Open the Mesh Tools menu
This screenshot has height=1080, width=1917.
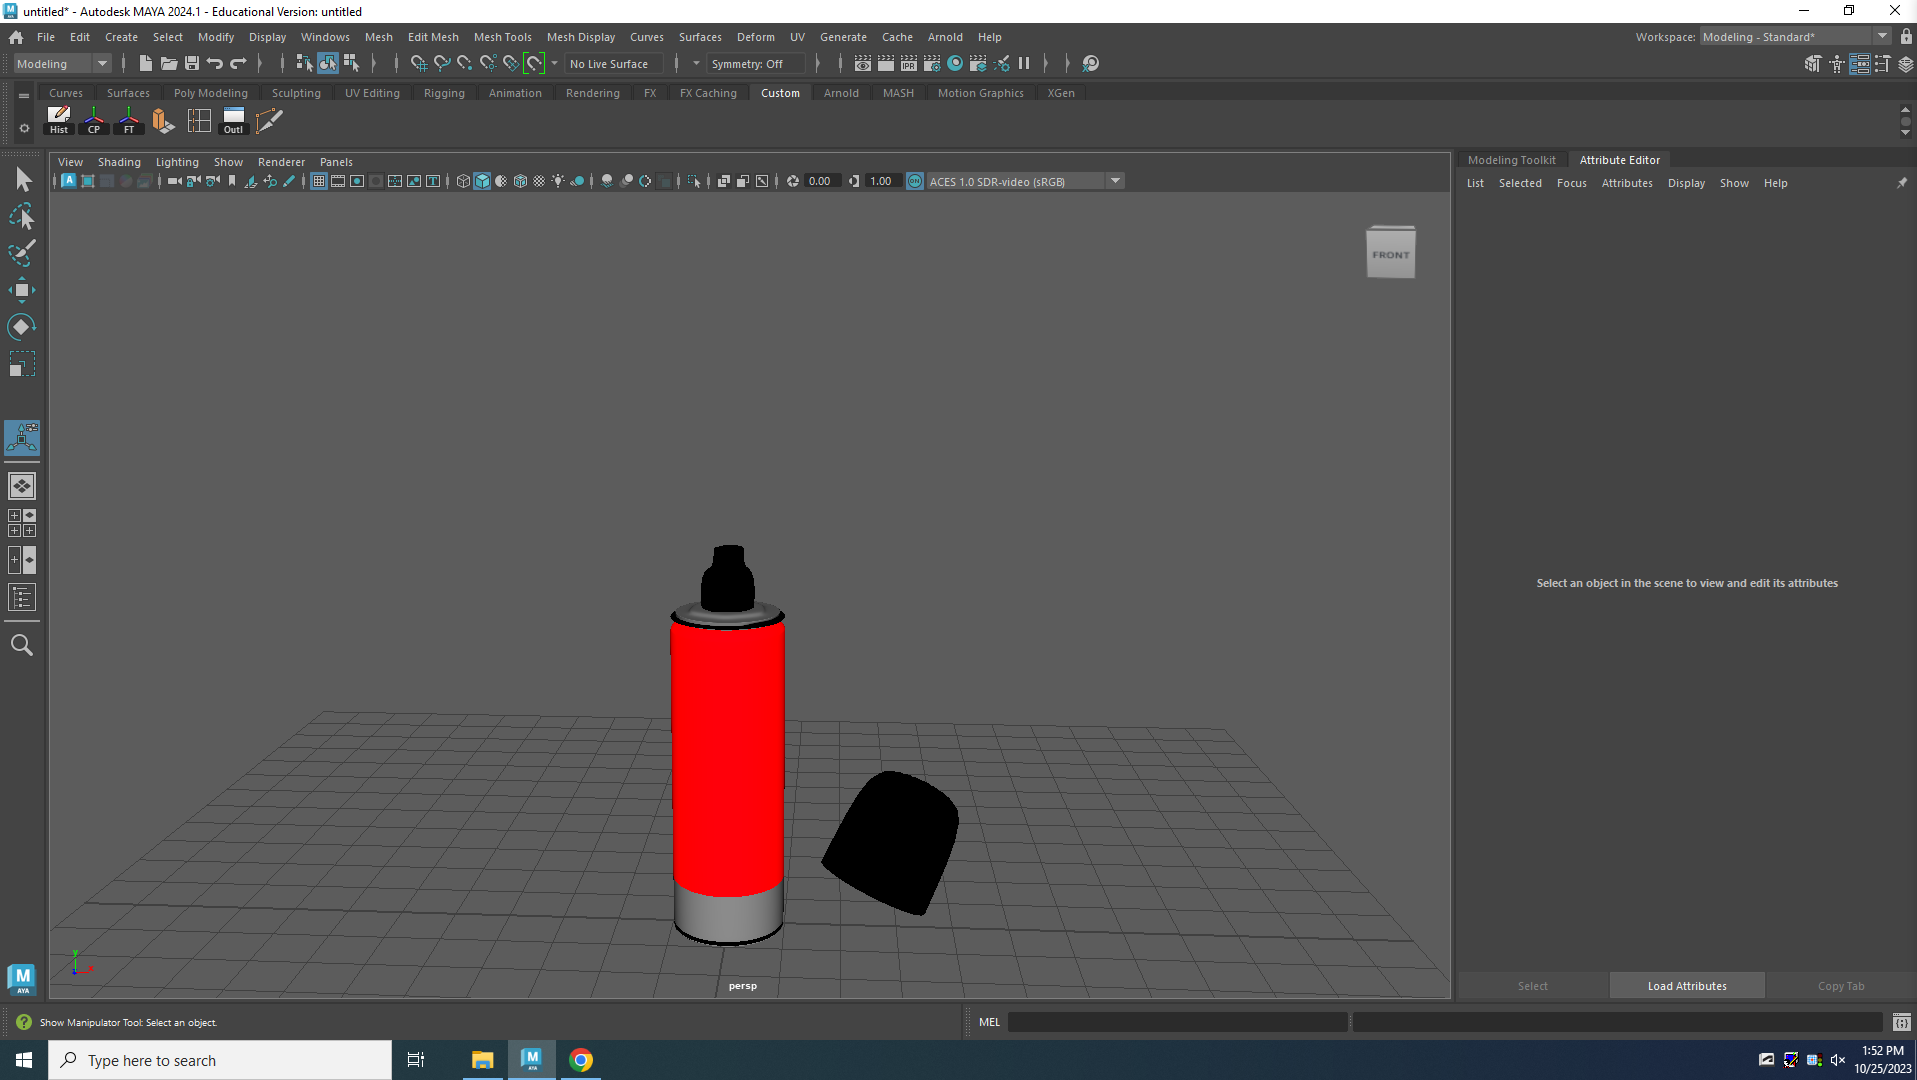pyautogui.click(x=502, y=37)
